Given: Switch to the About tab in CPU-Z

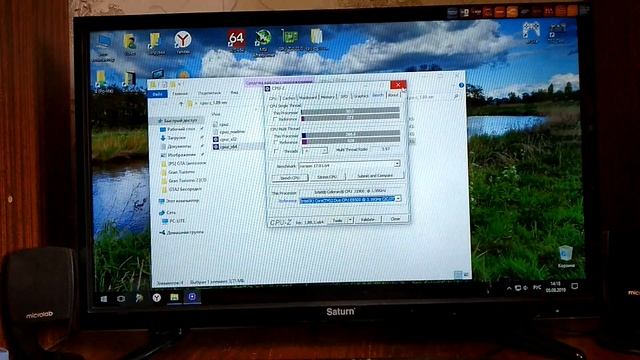Looking at the screenshot, I should pyautogui.click(x=393, y=95).
